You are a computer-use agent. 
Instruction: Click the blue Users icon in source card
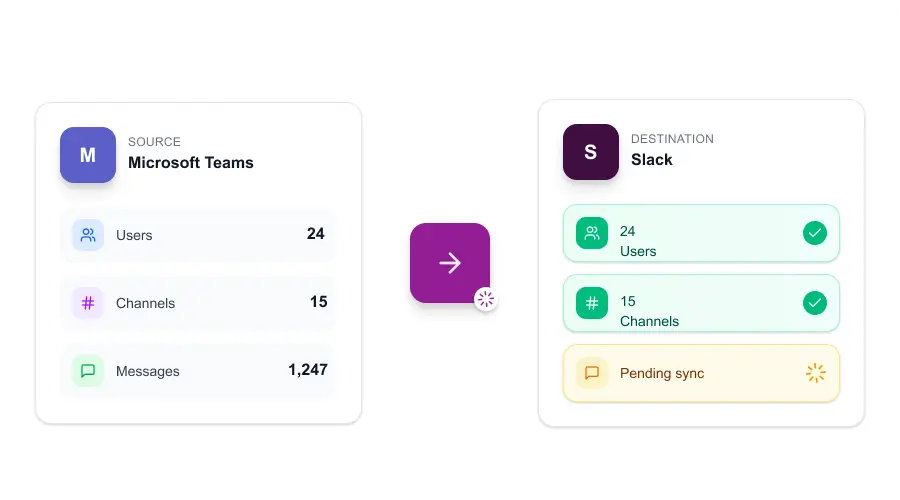[x=88, y=235]
